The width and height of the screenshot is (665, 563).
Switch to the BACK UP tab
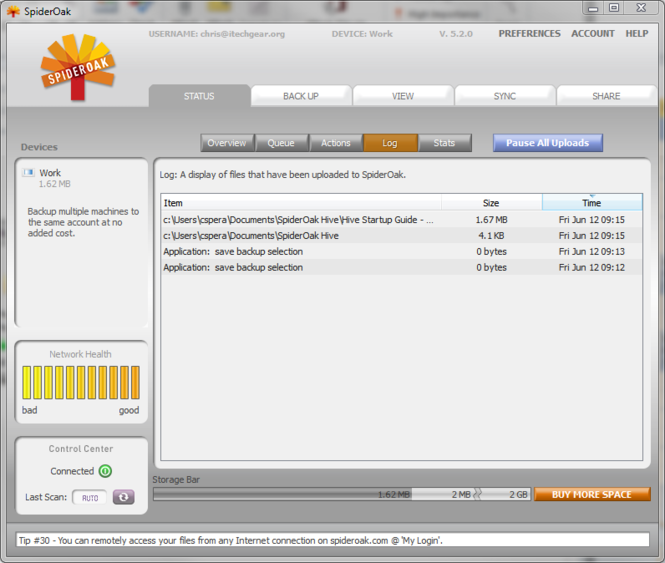pyautogui.click(x=301, y=96)
